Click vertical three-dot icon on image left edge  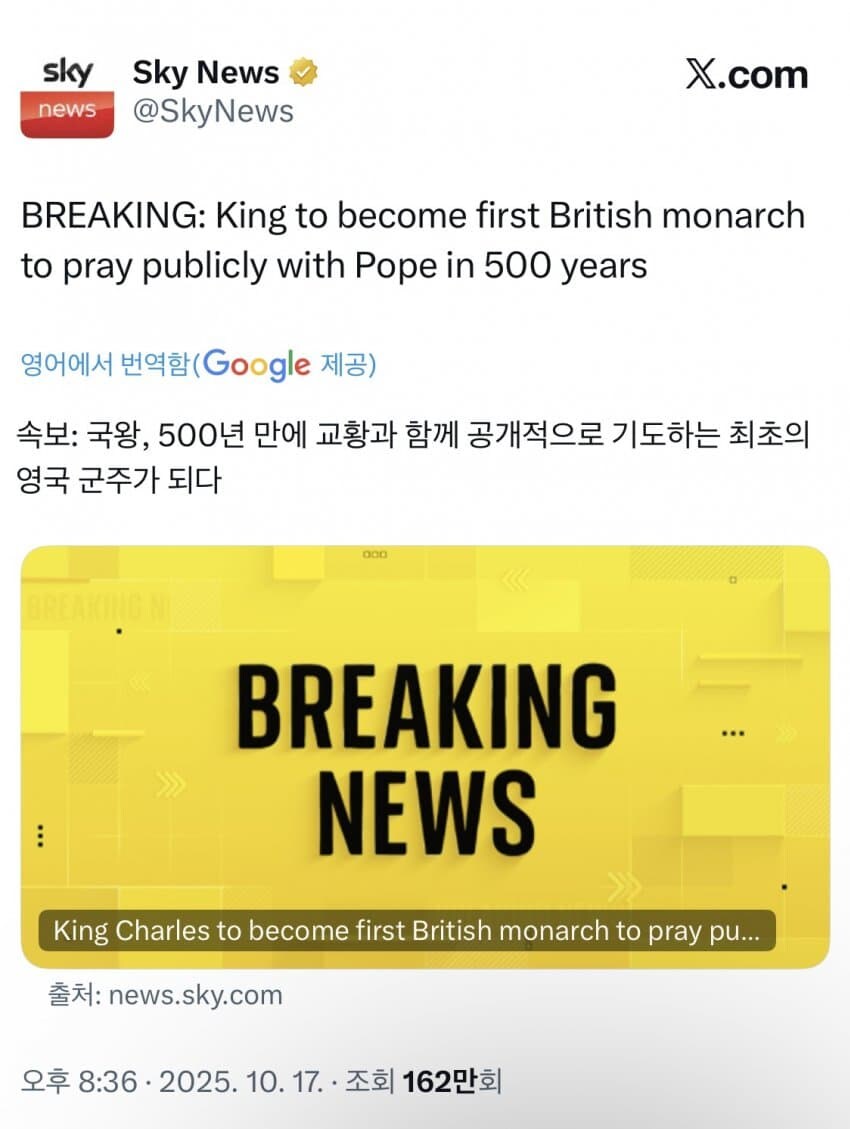click(x=40, y=835)
